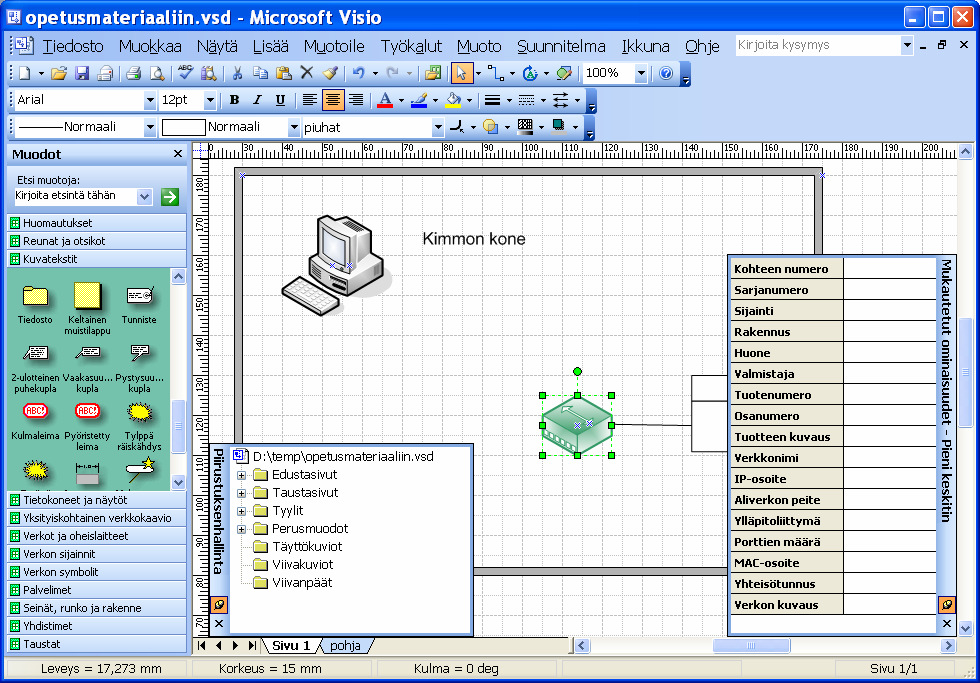Screen dimensions: 980x683
Task: Click the Delete X icon in toolbar
Action: [306, 73]
